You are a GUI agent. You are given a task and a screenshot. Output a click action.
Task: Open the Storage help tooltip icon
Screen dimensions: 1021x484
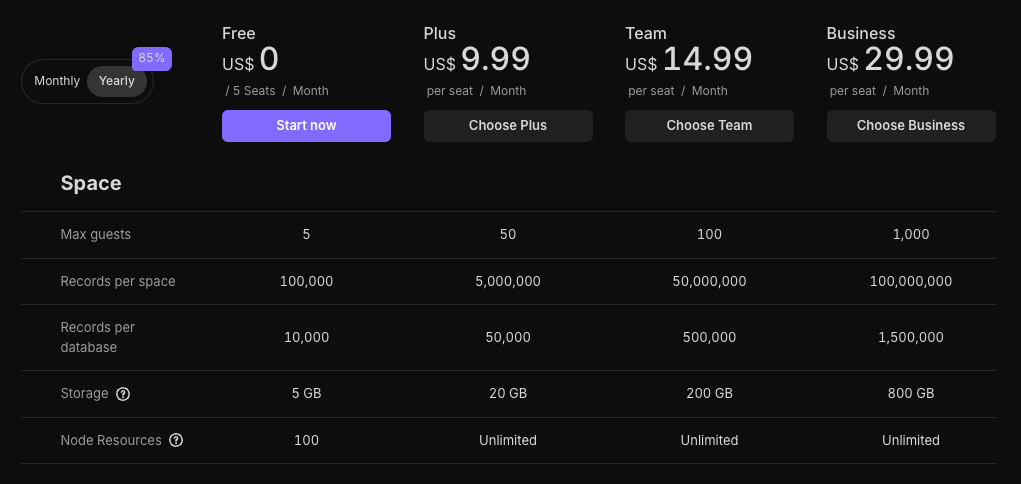click(x=123, y=394)
